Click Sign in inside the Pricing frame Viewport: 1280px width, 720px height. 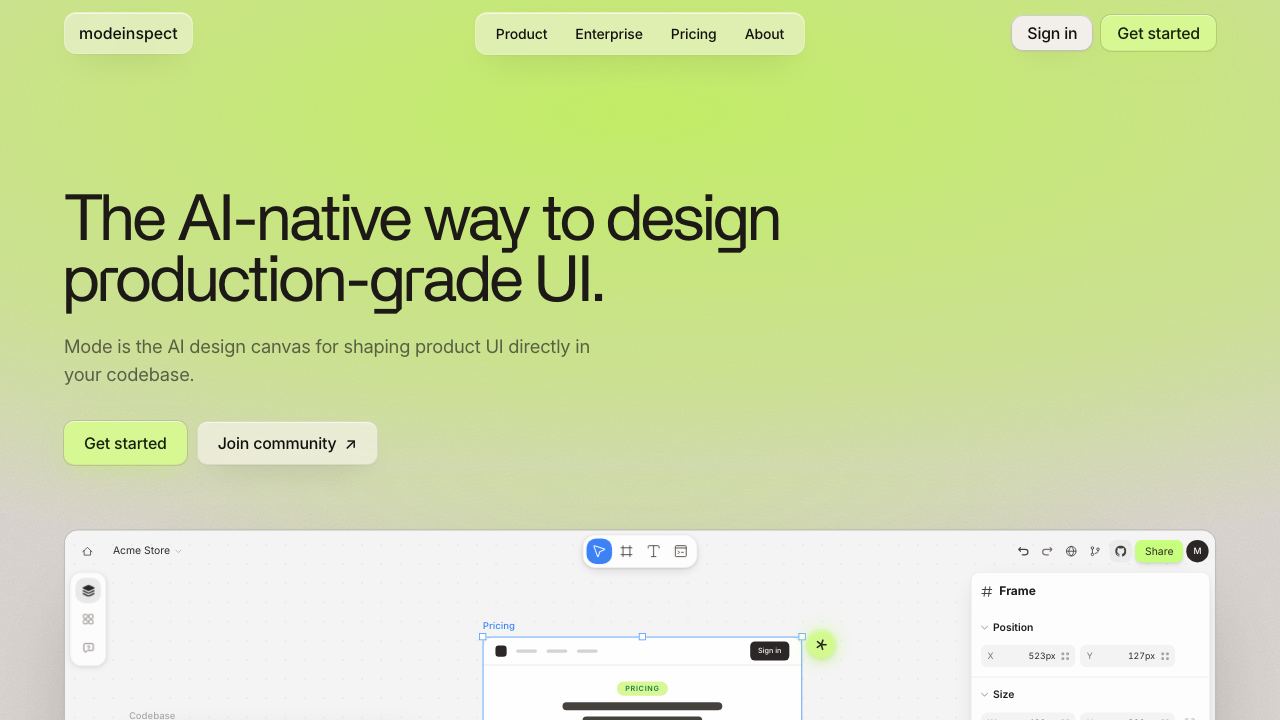(769, 651)
